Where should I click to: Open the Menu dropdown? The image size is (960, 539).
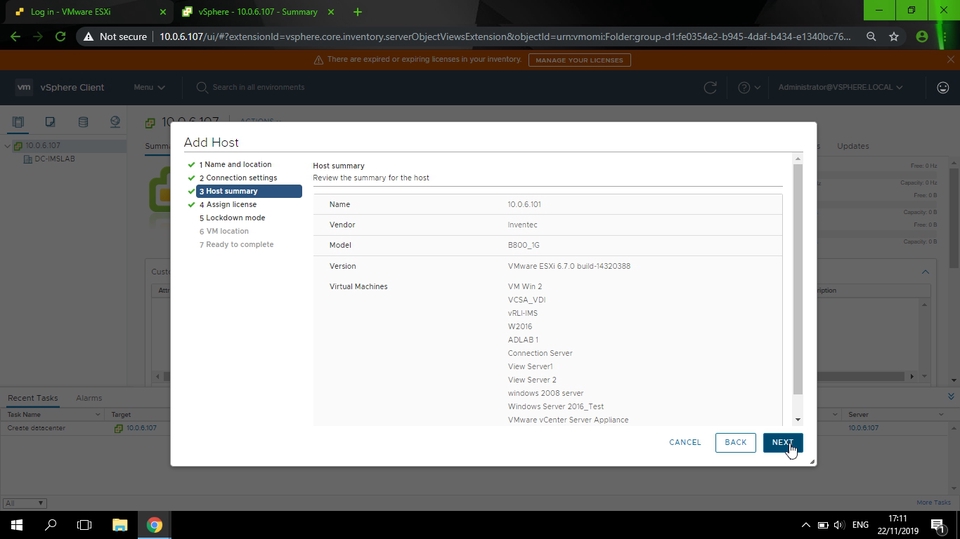click(149, 87)
